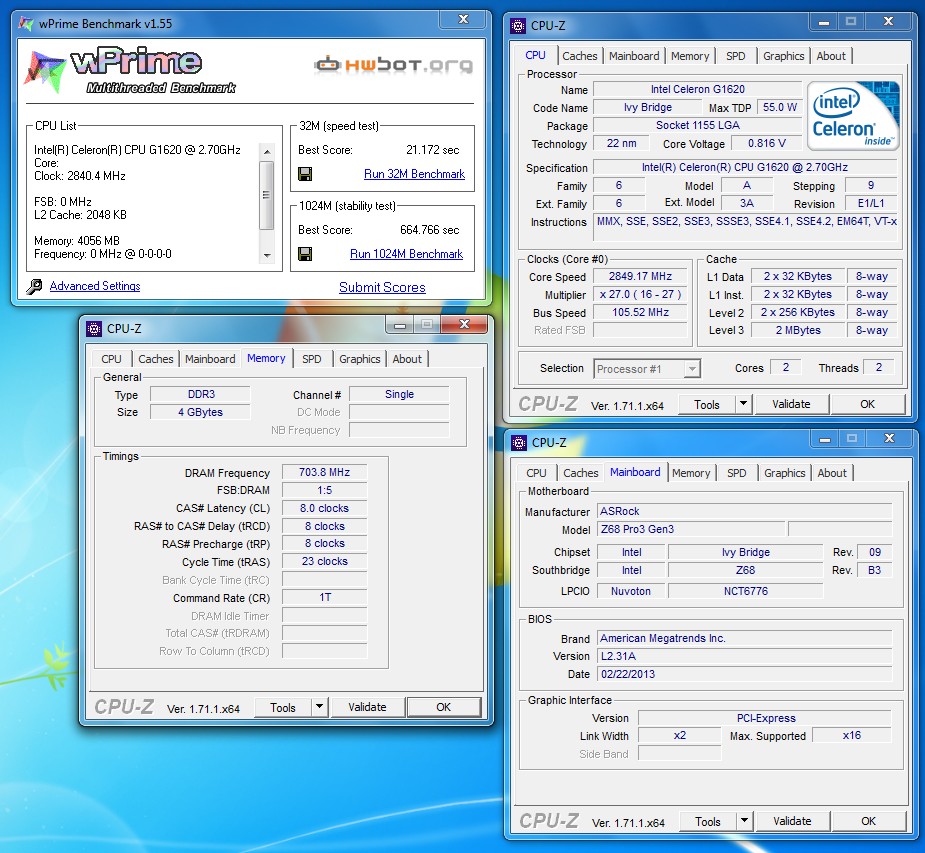Switch to CPU tab in Memory window
This screenshot has height=853, width=925.
coord(111,359)
